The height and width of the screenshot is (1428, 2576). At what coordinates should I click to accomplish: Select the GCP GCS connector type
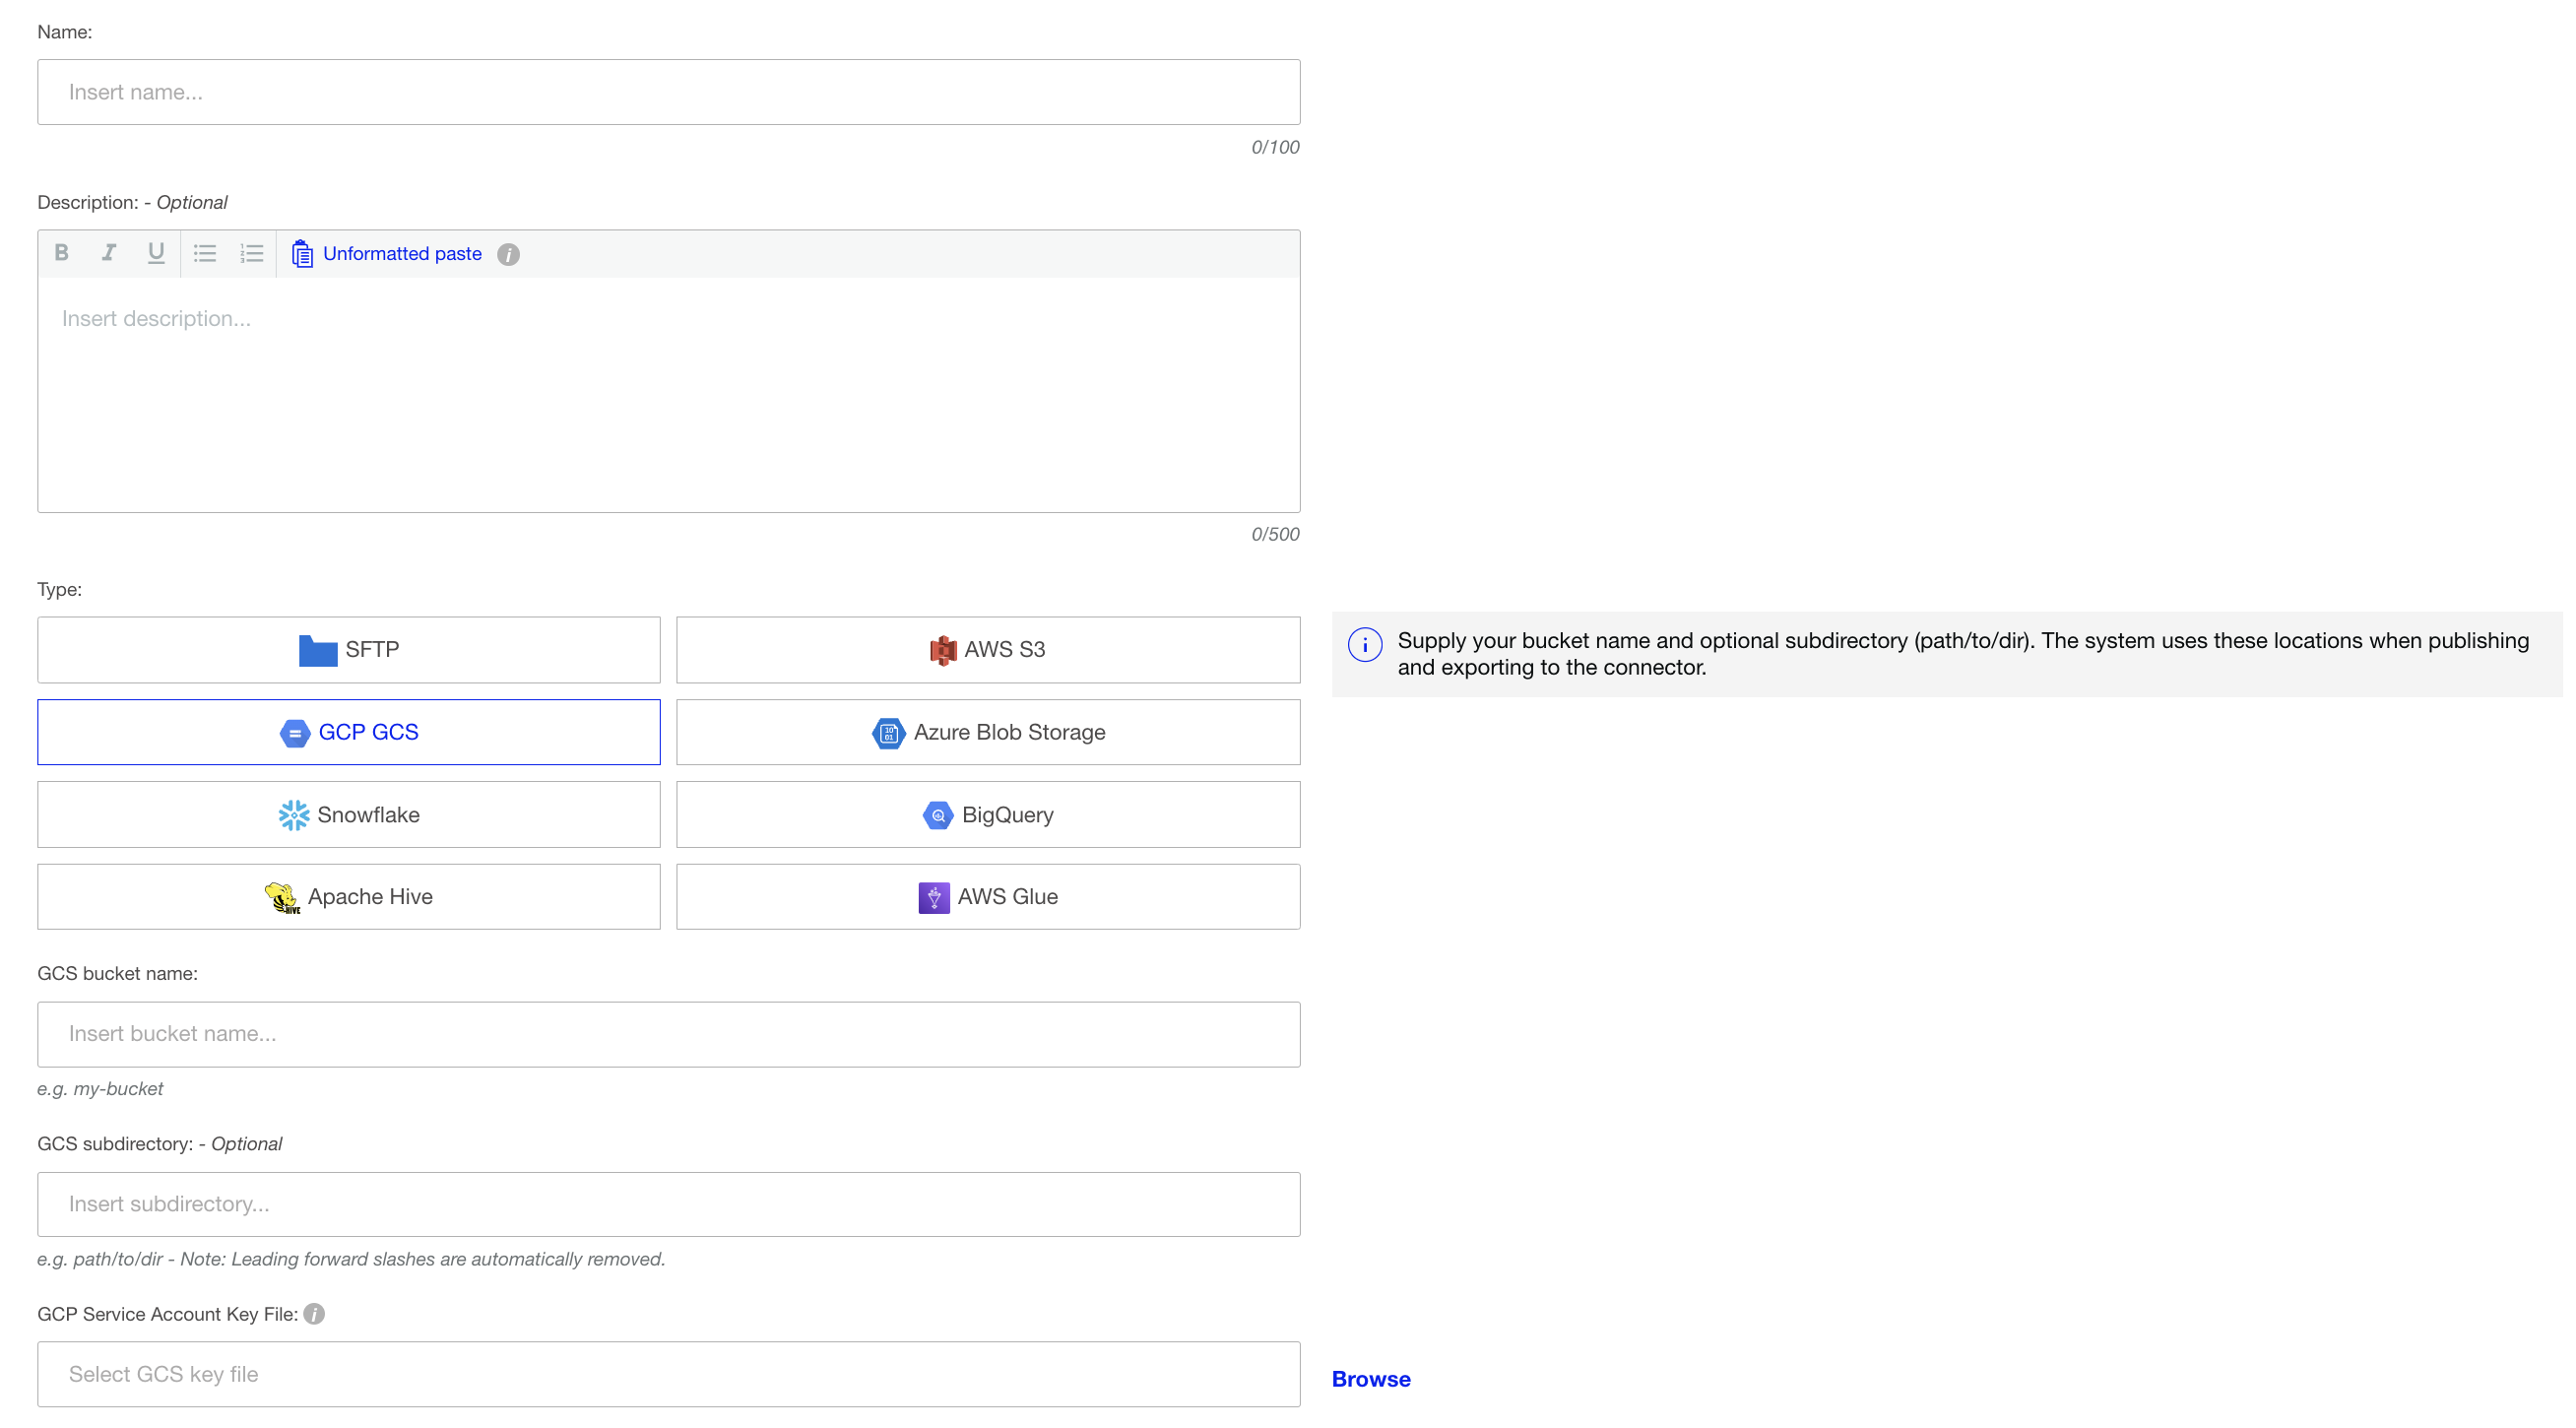pos(349,732)
